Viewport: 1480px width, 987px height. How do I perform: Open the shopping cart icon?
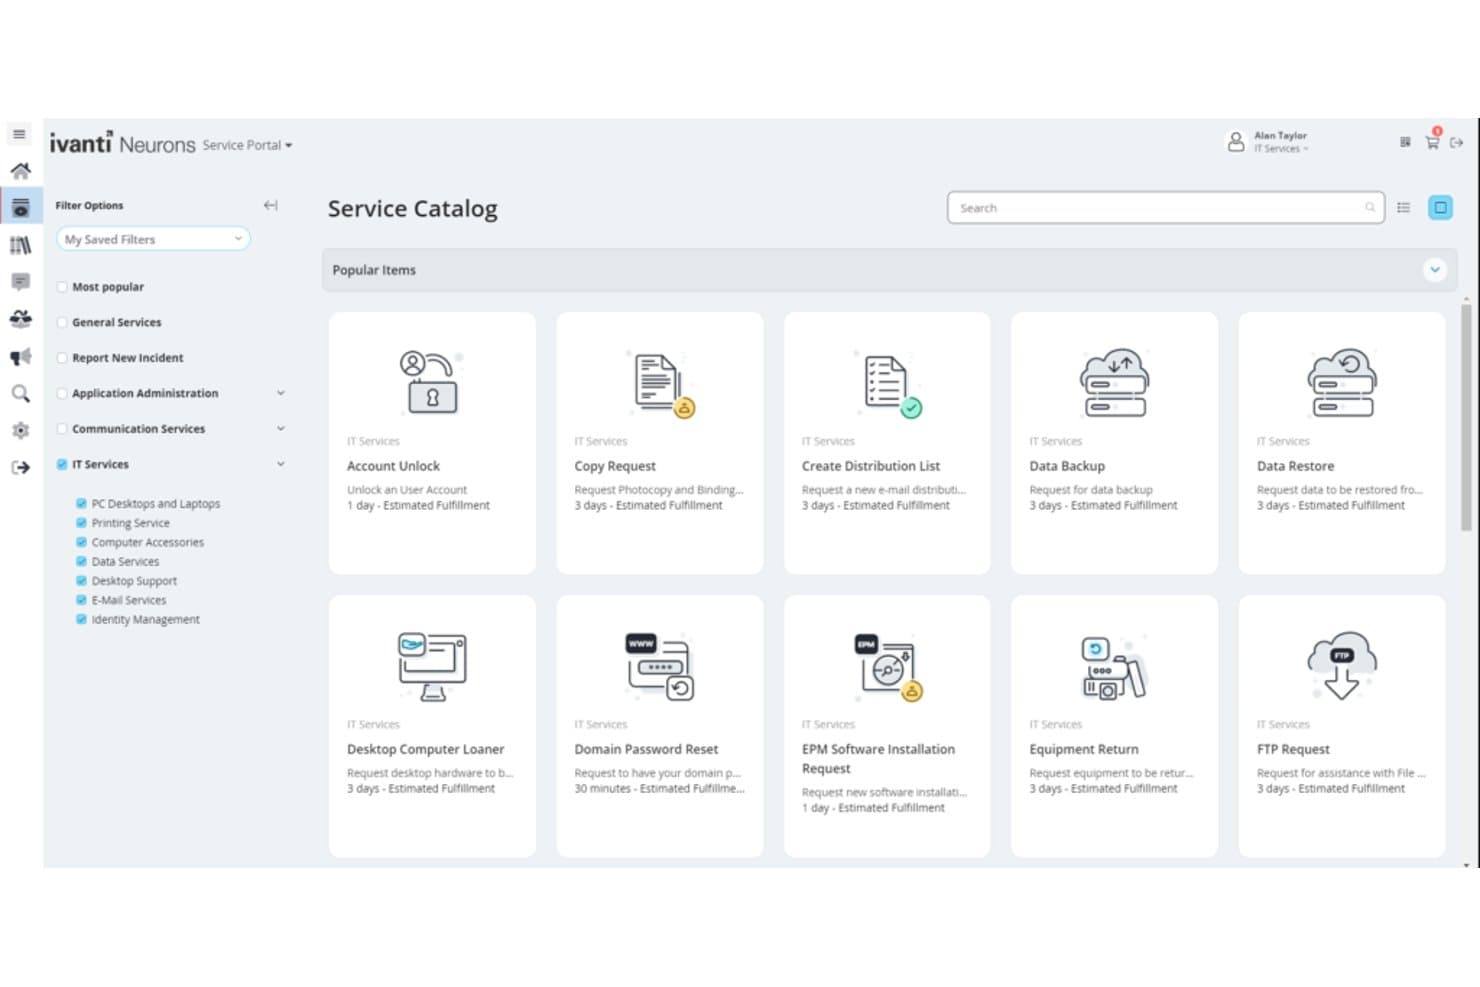(1432, 142)
